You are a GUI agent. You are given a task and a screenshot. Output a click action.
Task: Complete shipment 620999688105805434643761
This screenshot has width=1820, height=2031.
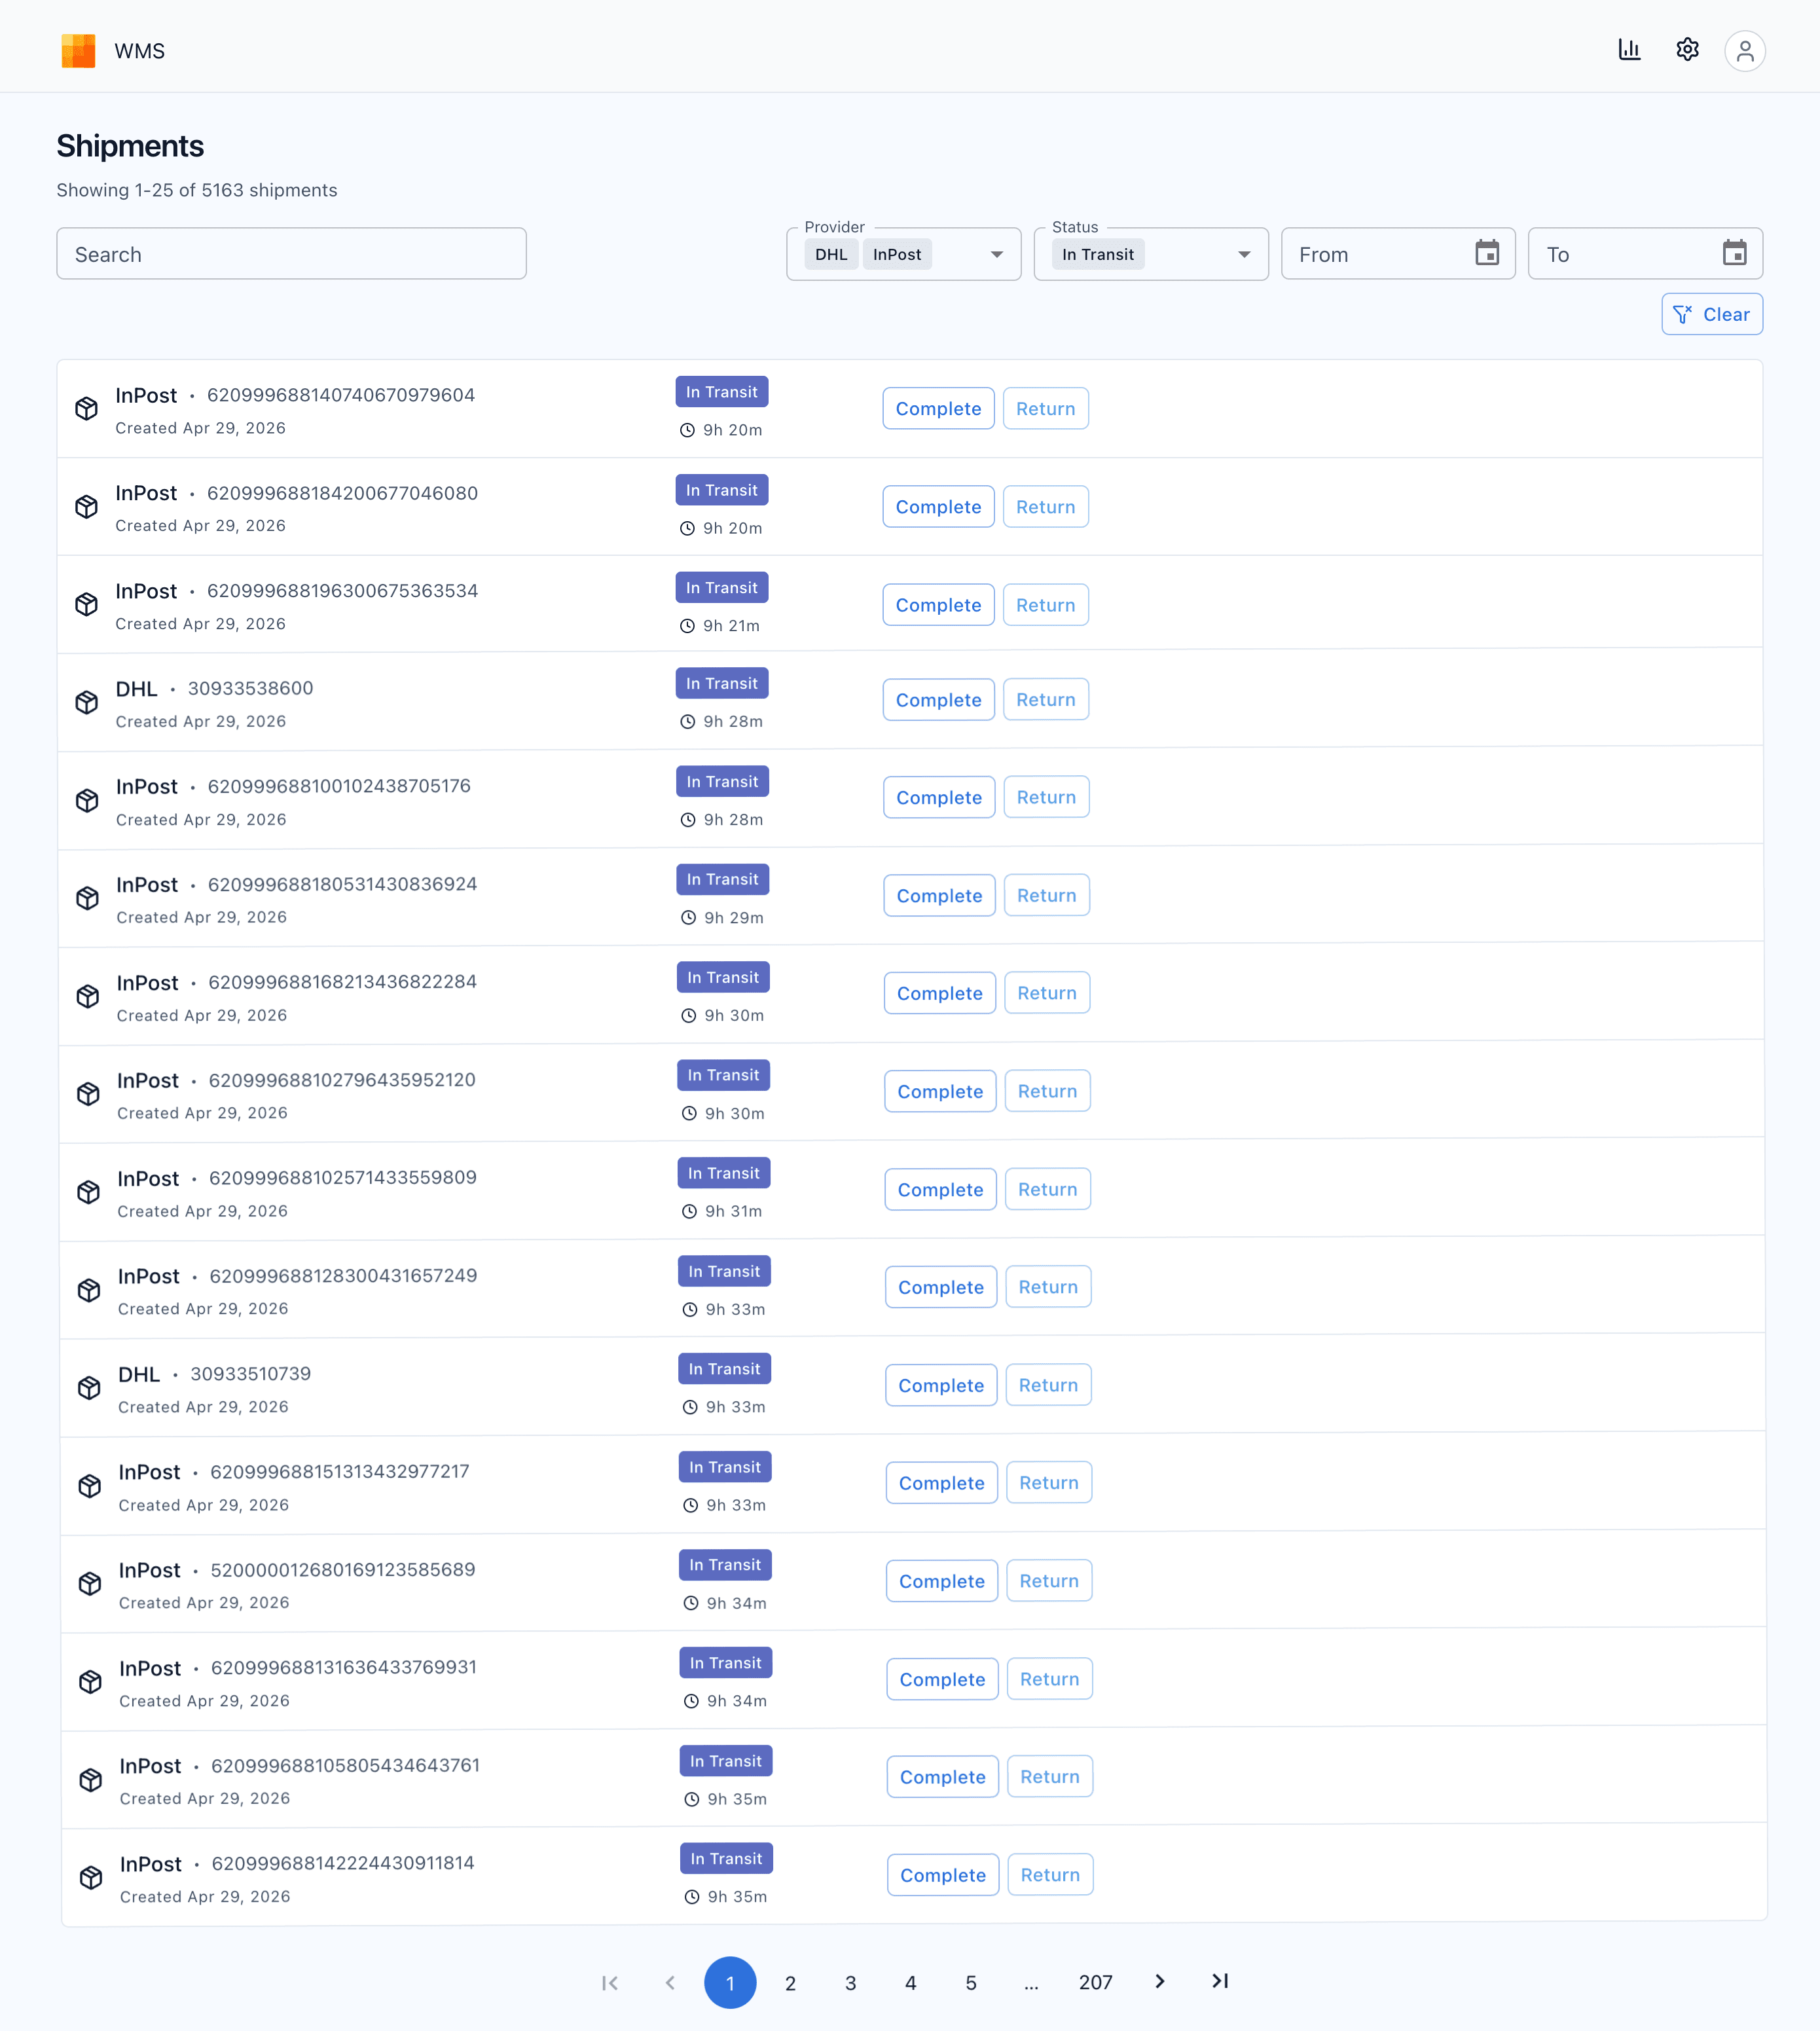click(942, 1776)
